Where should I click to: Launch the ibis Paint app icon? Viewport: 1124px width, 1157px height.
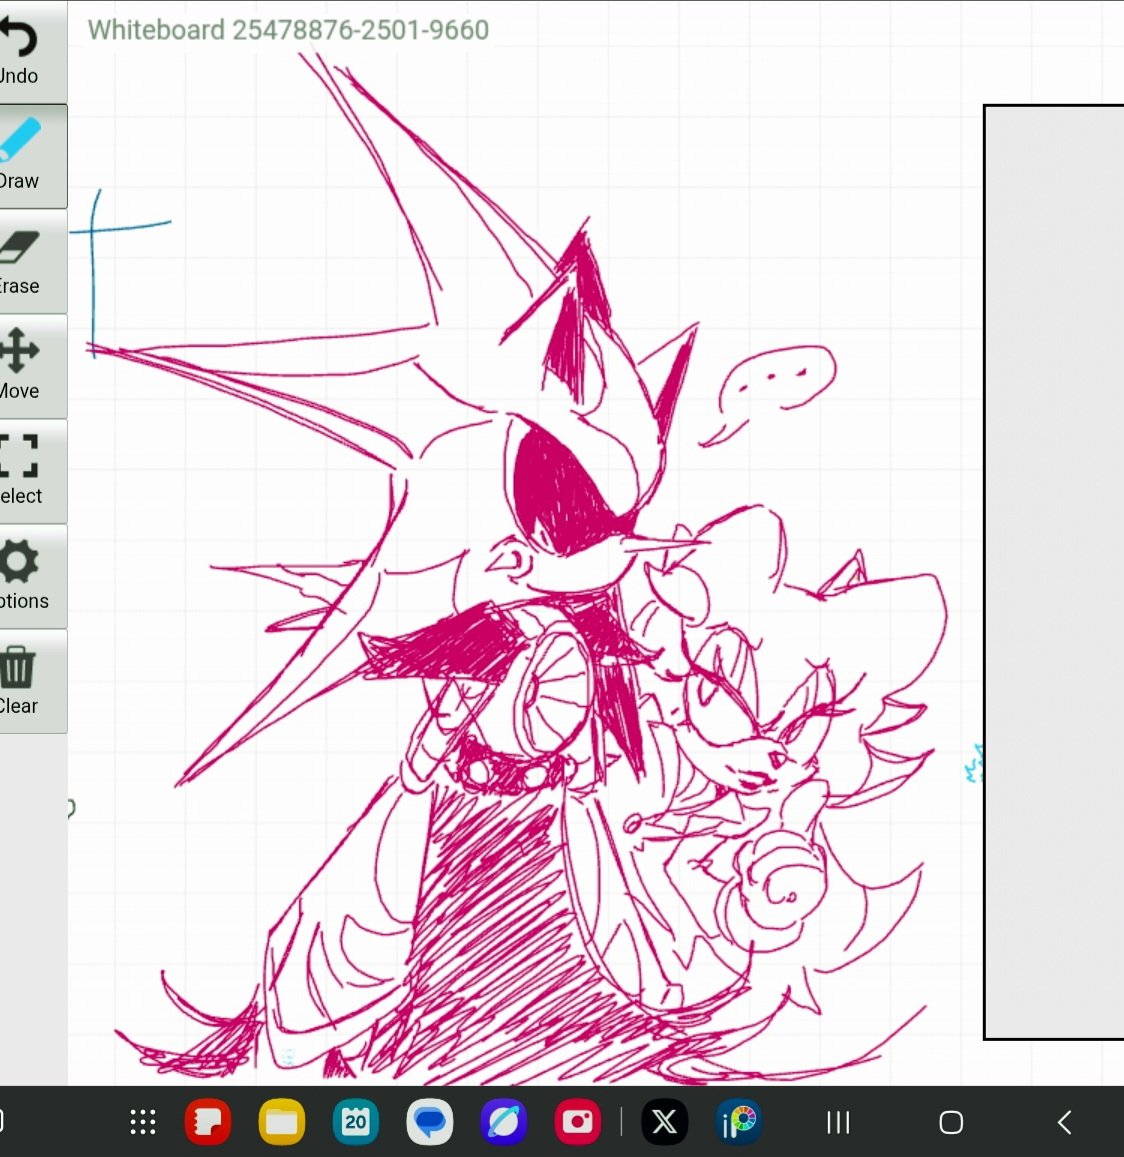tap(739, 1122)
